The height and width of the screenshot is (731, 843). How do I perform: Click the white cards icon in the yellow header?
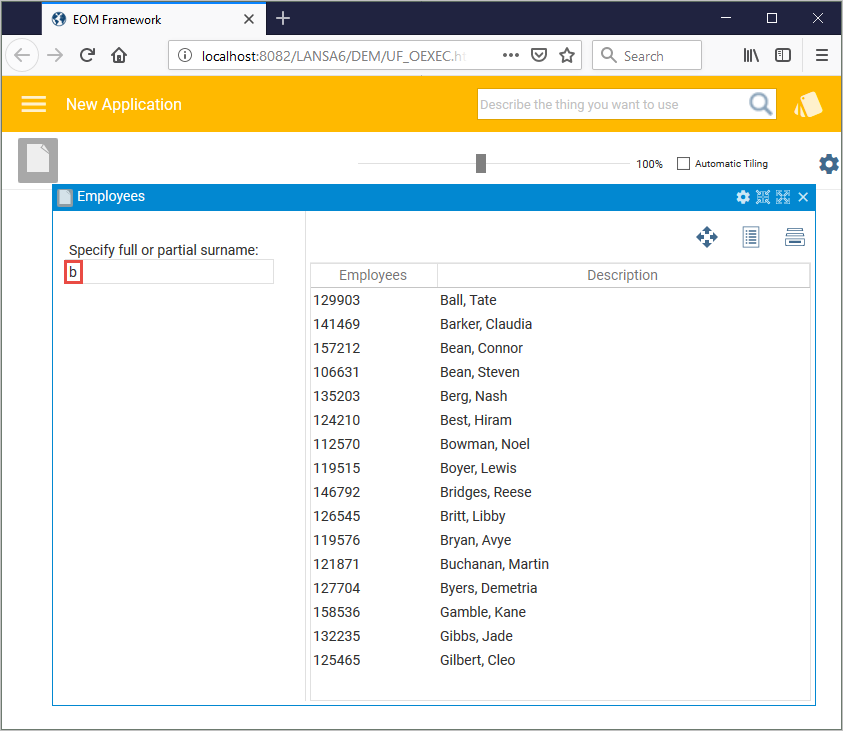point(808,105)
